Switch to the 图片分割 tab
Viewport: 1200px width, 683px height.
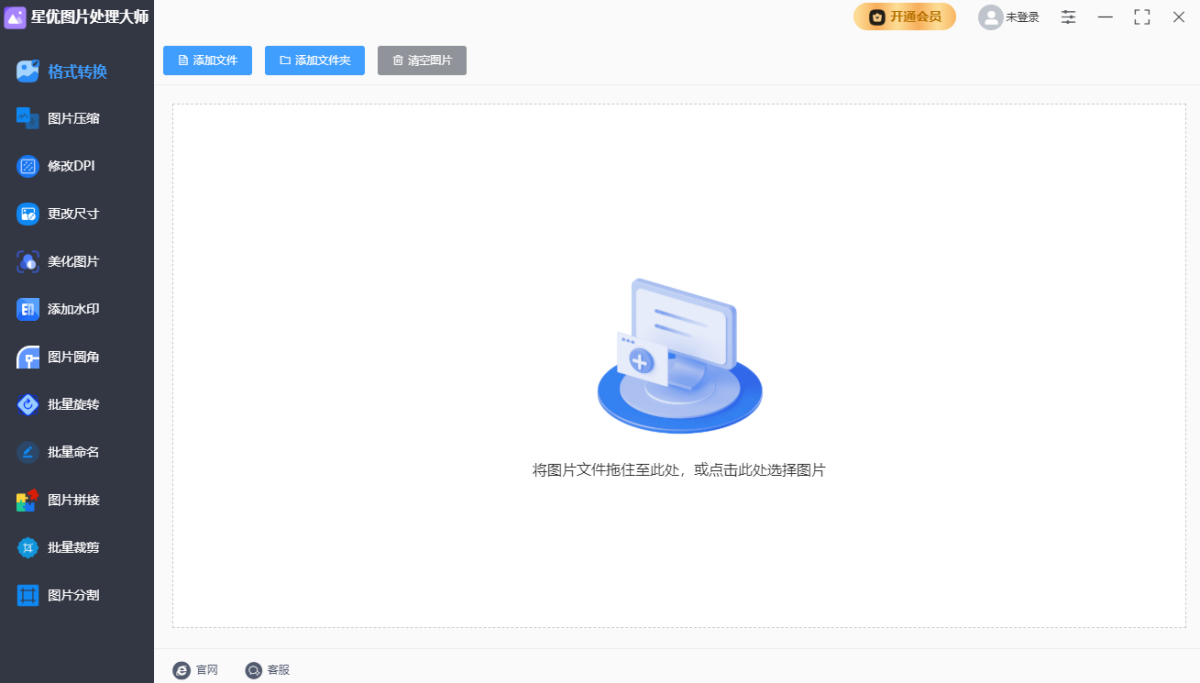tap(77, 595)
